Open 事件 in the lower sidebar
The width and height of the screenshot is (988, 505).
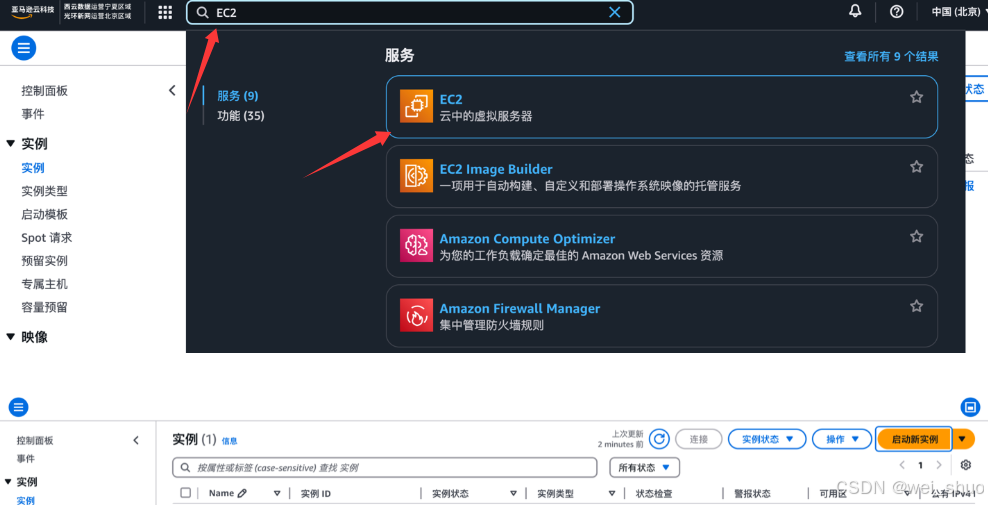tap(26, 459)
